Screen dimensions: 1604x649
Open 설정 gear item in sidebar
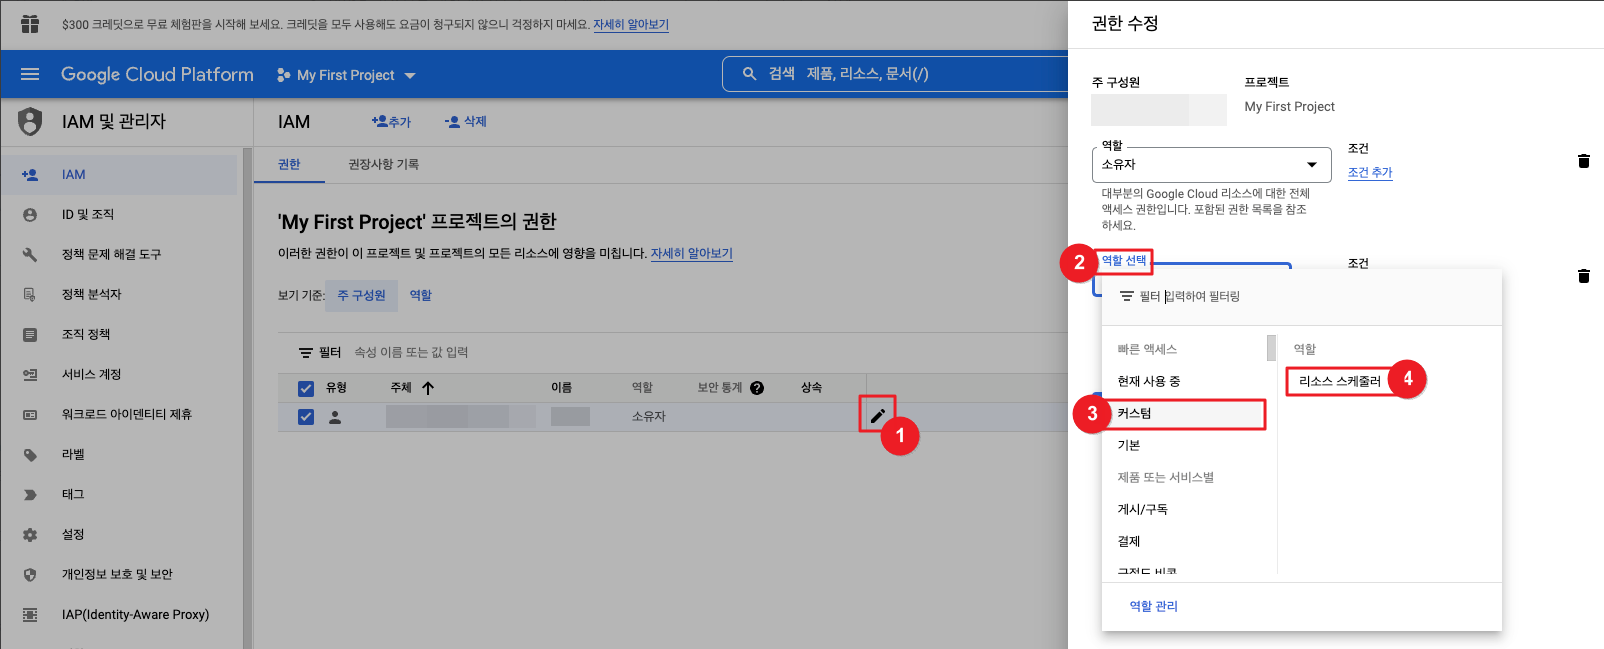pyautogui.click(x=73, y=534)
